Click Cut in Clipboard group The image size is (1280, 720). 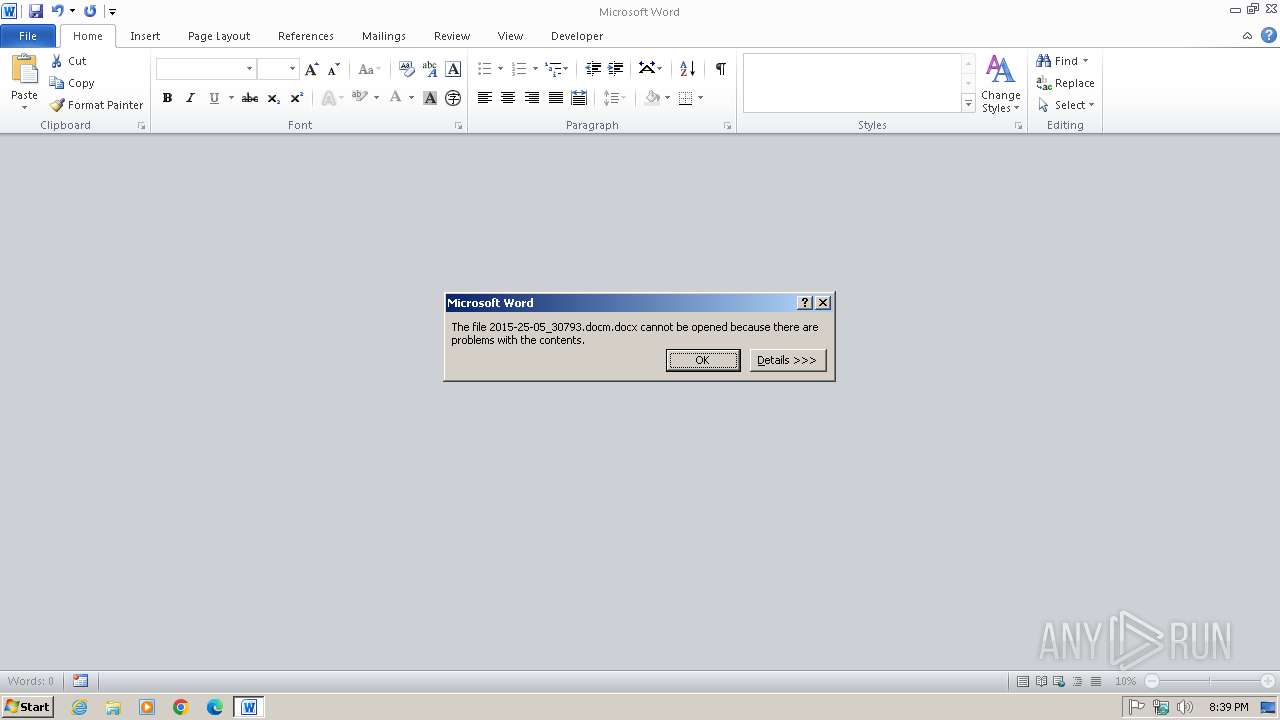[x=69, y=61]
